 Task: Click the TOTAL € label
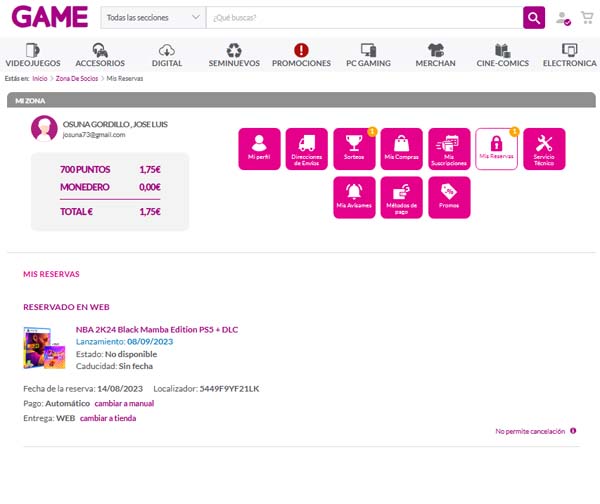coord(76,212)
